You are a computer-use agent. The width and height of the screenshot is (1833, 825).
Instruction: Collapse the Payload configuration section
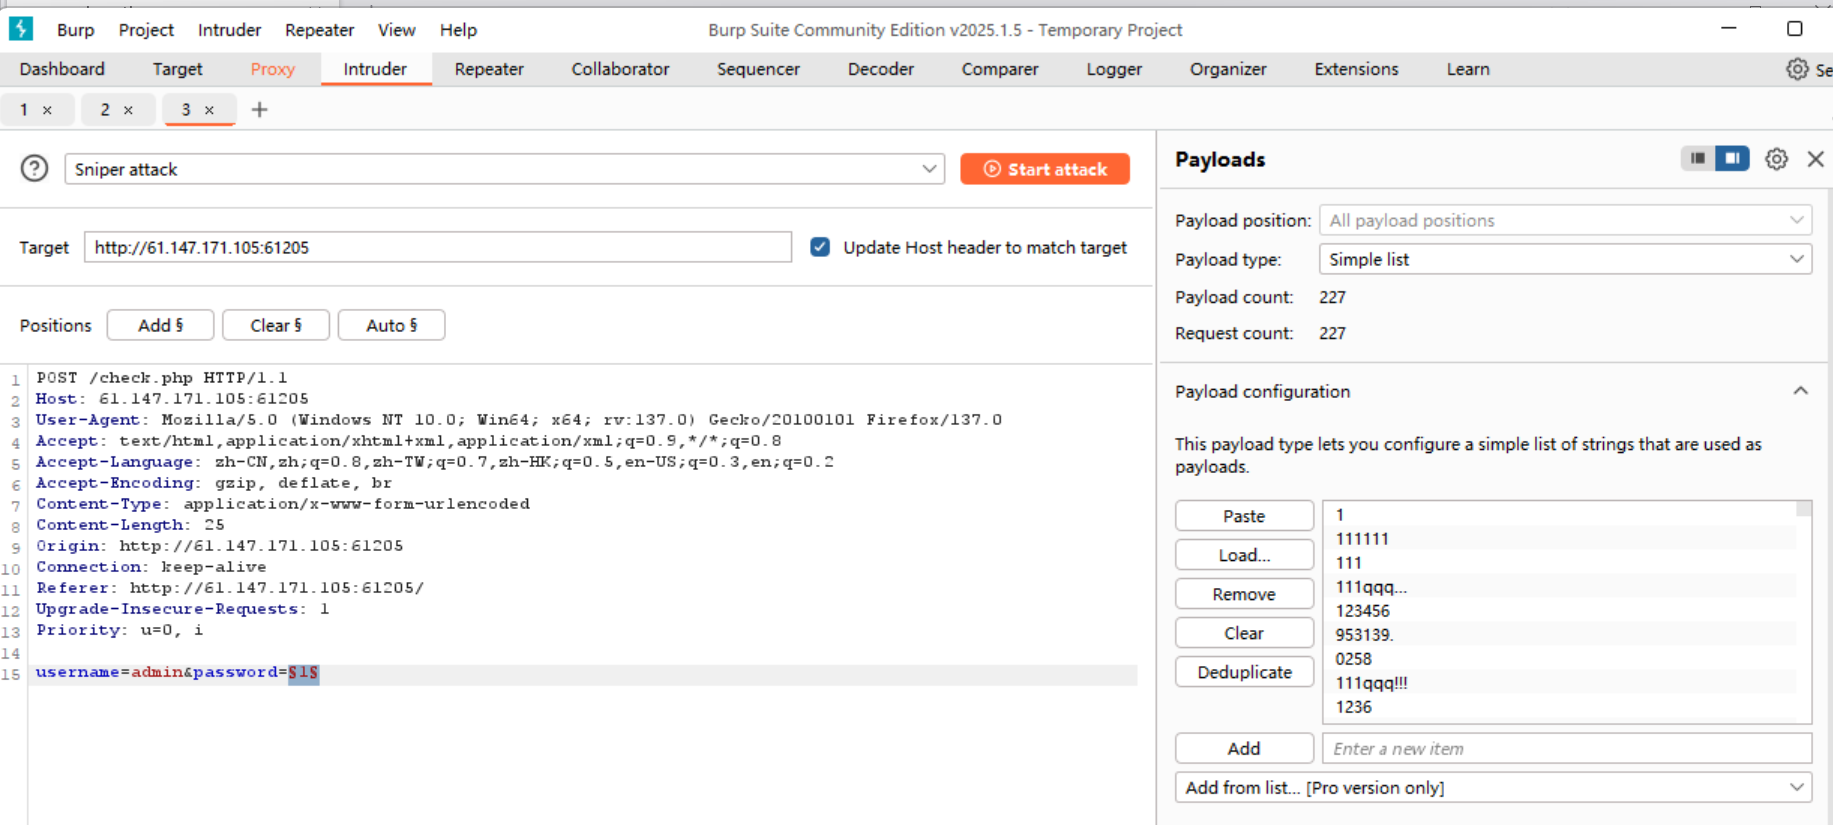pos(1800,391)
